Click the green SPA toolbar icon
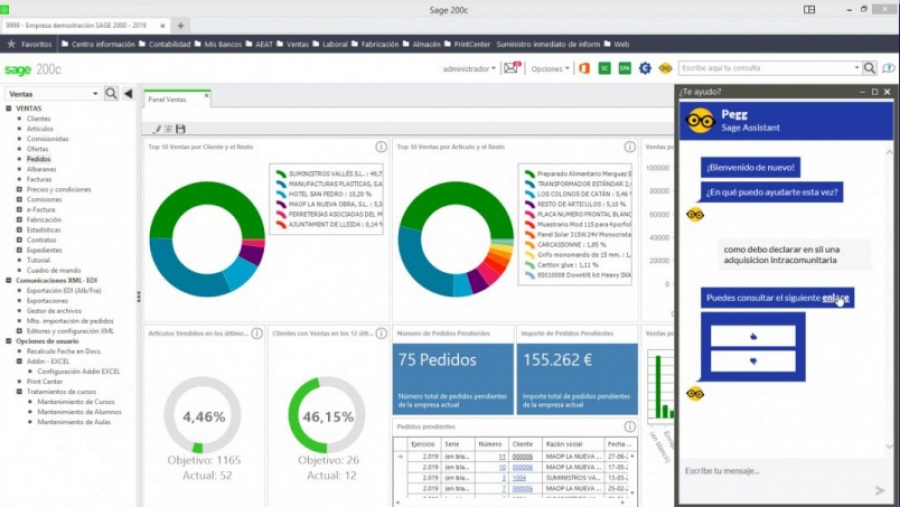 [624, 68]
